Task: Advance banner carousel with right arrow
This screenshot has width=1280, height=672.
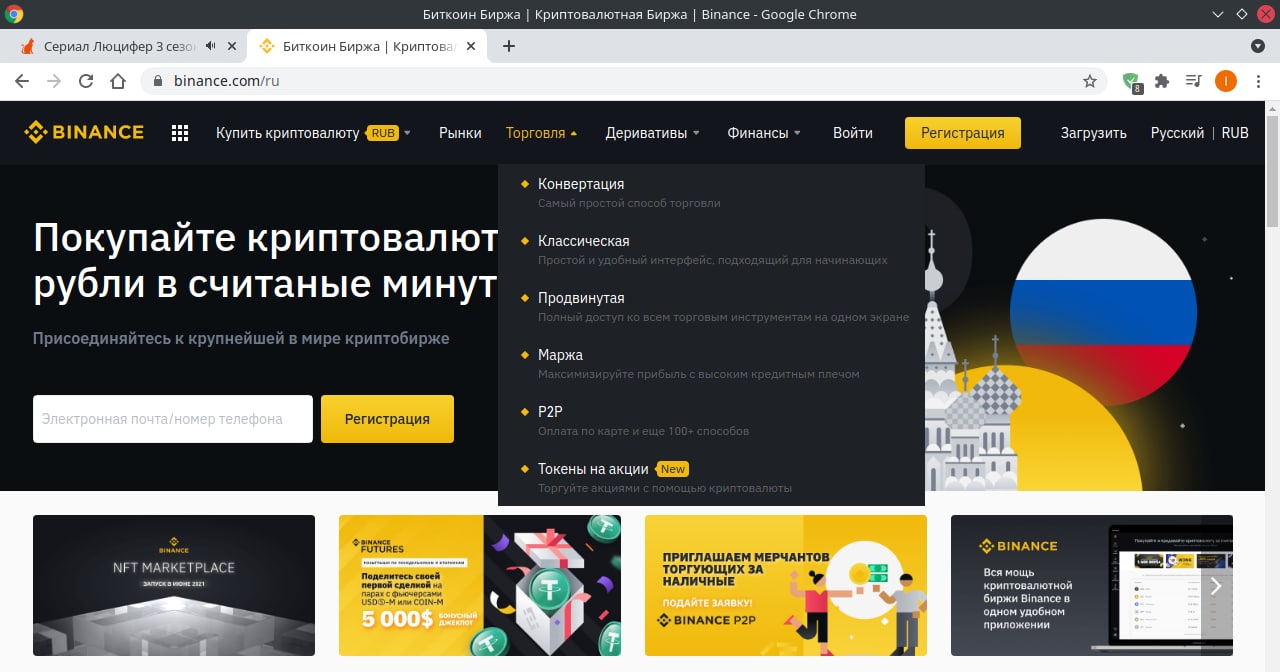Action: click(1215, 586)
